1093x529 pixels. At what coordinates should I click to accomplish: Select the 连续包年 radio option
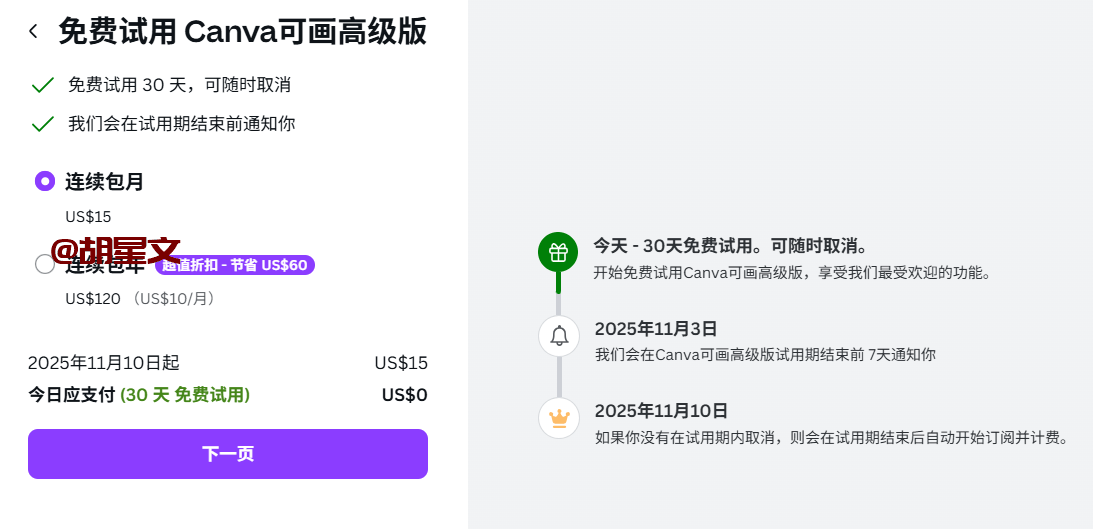click(45, 264)
